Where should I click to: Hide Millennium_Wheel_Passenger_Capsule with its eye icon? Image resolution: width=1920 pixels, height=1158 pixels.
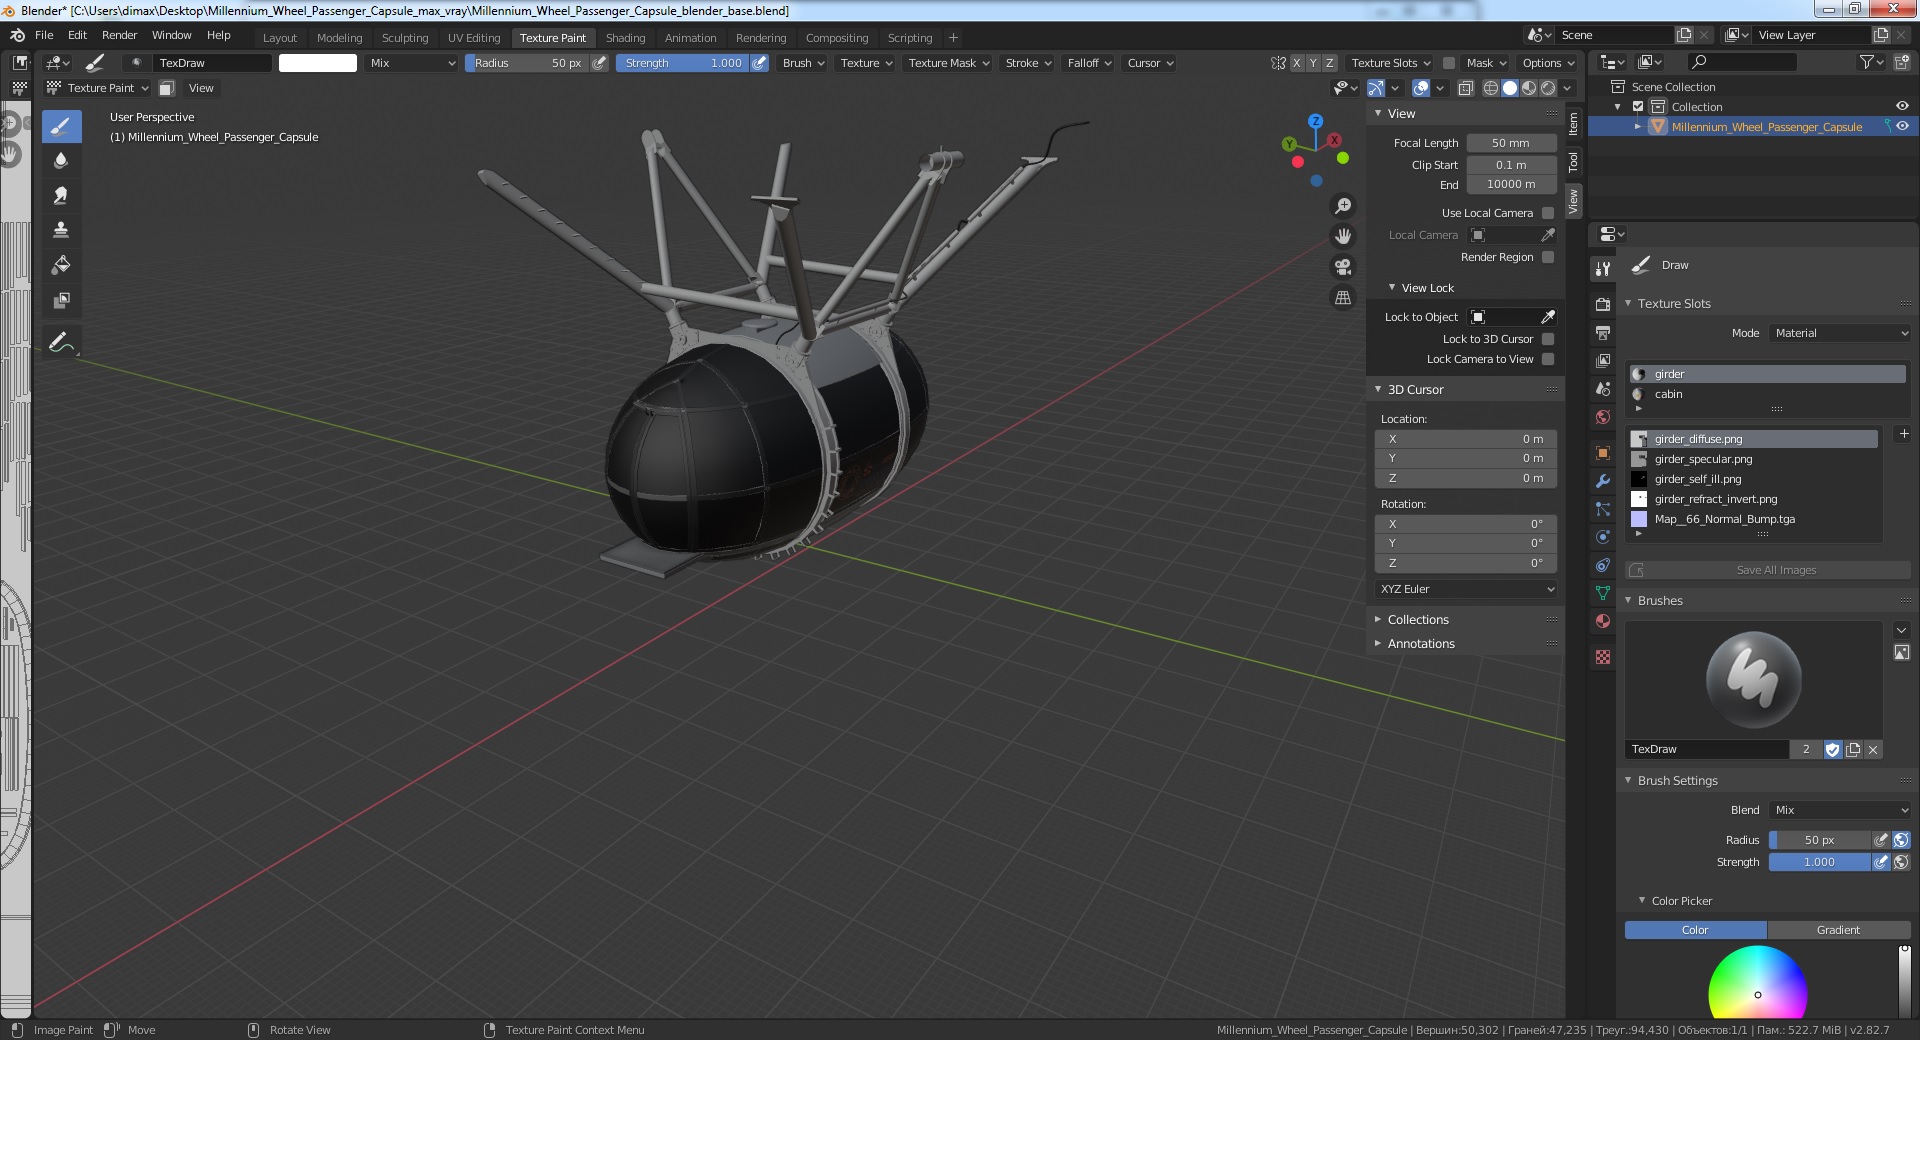tap(1902, 127)
